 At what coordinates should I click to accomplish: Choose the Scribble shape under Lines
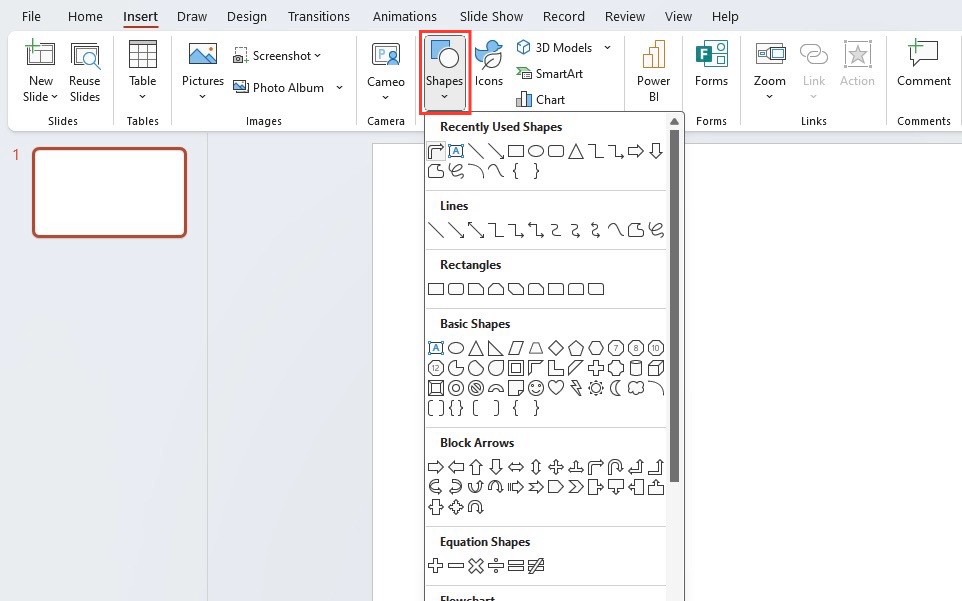656,230
